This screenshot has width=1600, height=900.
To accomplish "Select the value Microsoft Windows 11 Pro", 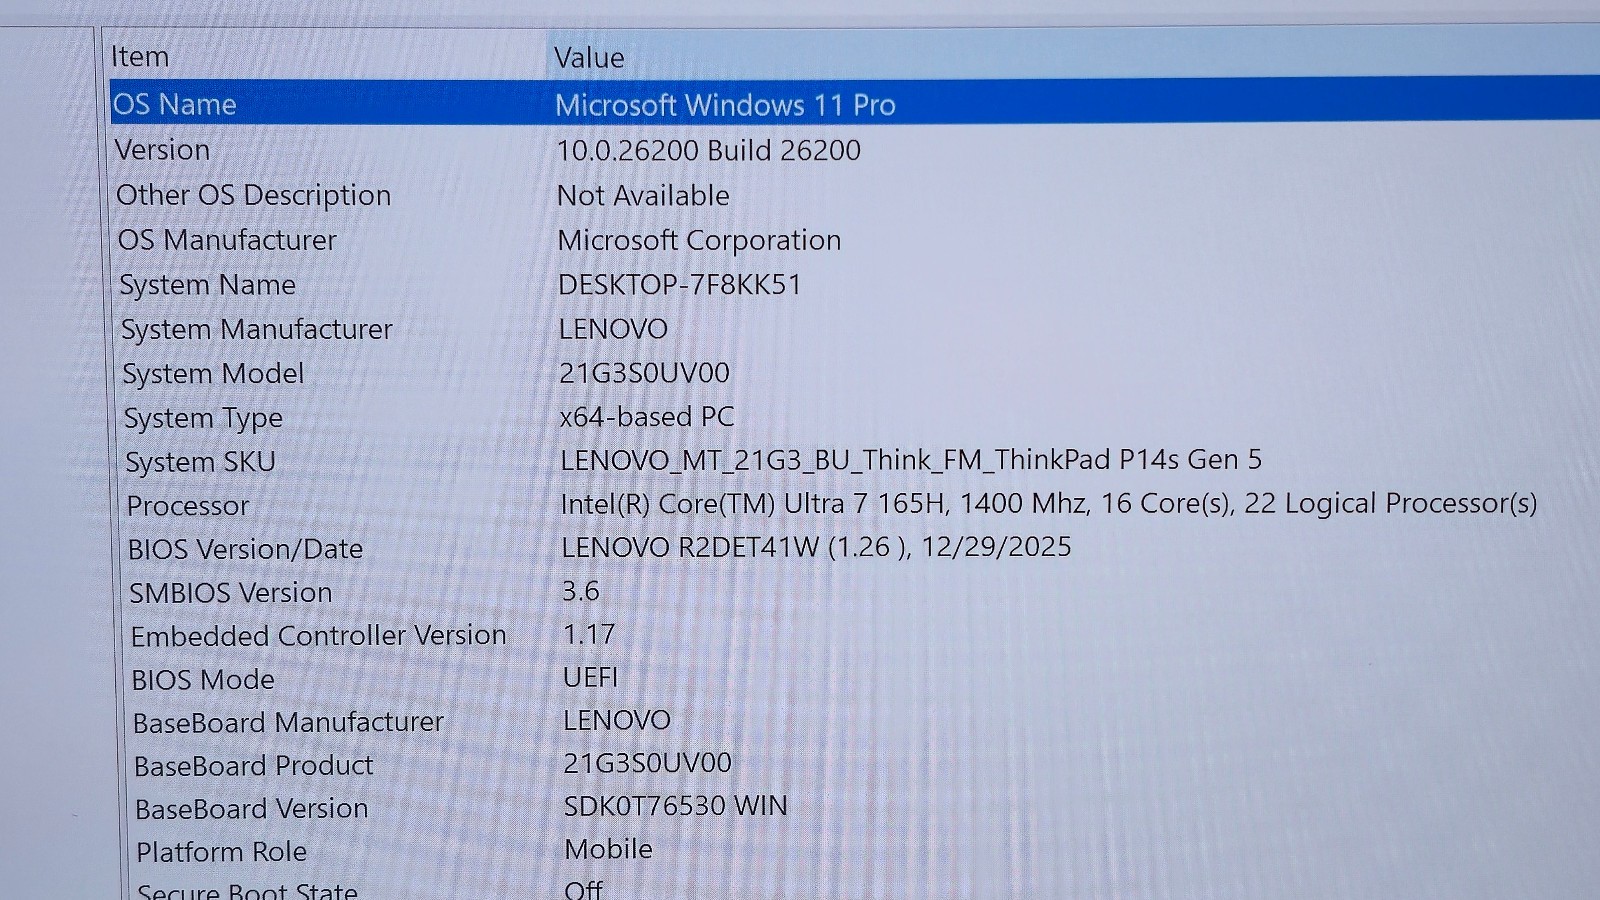I will click(725, 105).
